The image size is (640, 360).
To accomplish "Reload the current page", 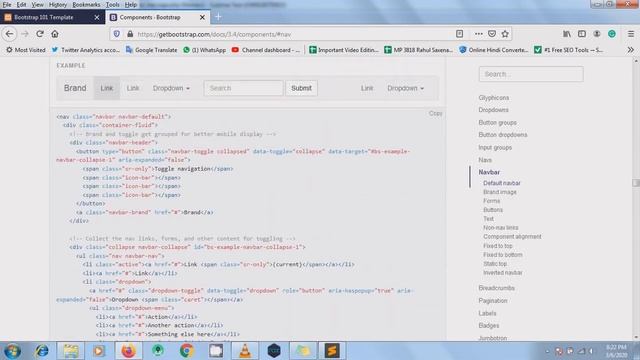I will (40, 34).
